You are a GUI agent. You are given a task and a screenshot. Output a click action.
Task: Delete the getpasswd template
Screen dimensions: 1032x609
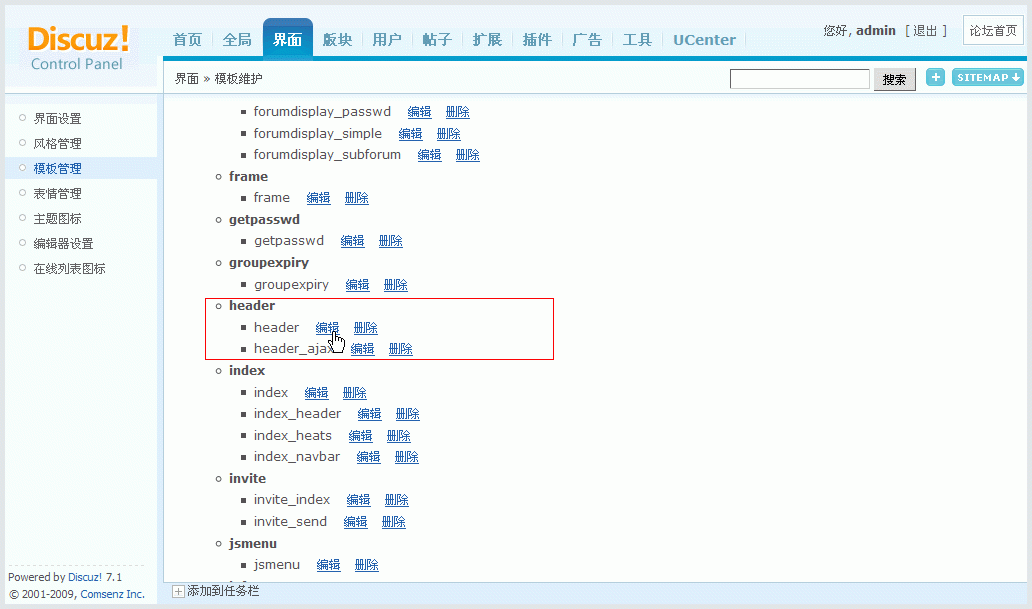(390, 241)
